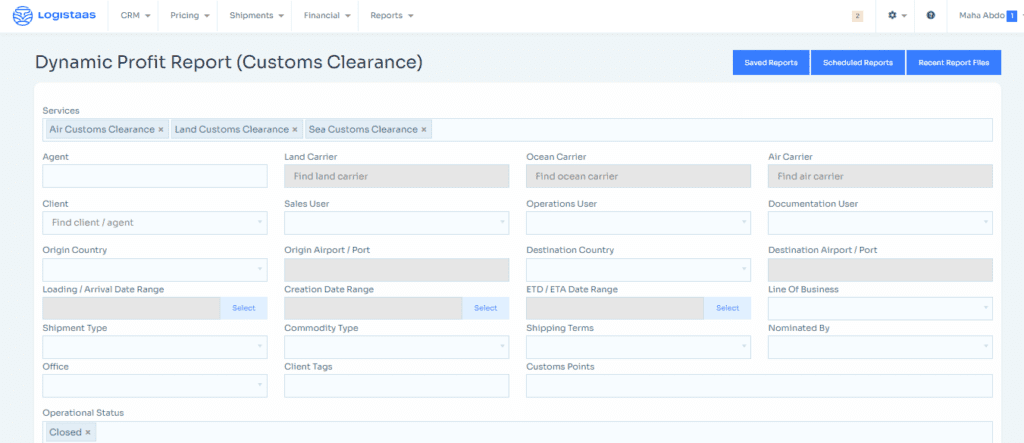Click the Agent input field
This screenshot has width=1024, height=443.
pos(155,176)
